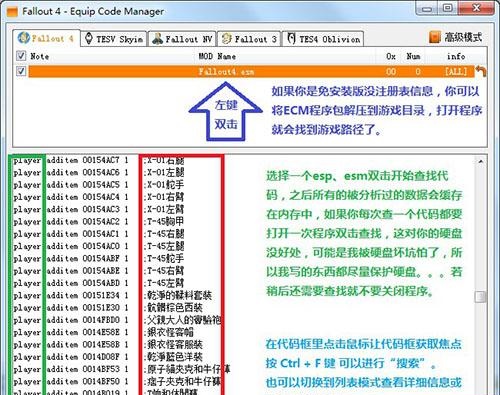This screenshot has width=500, height=395.
Task: Click the code list scroll-up arrow
Action: 480,162
